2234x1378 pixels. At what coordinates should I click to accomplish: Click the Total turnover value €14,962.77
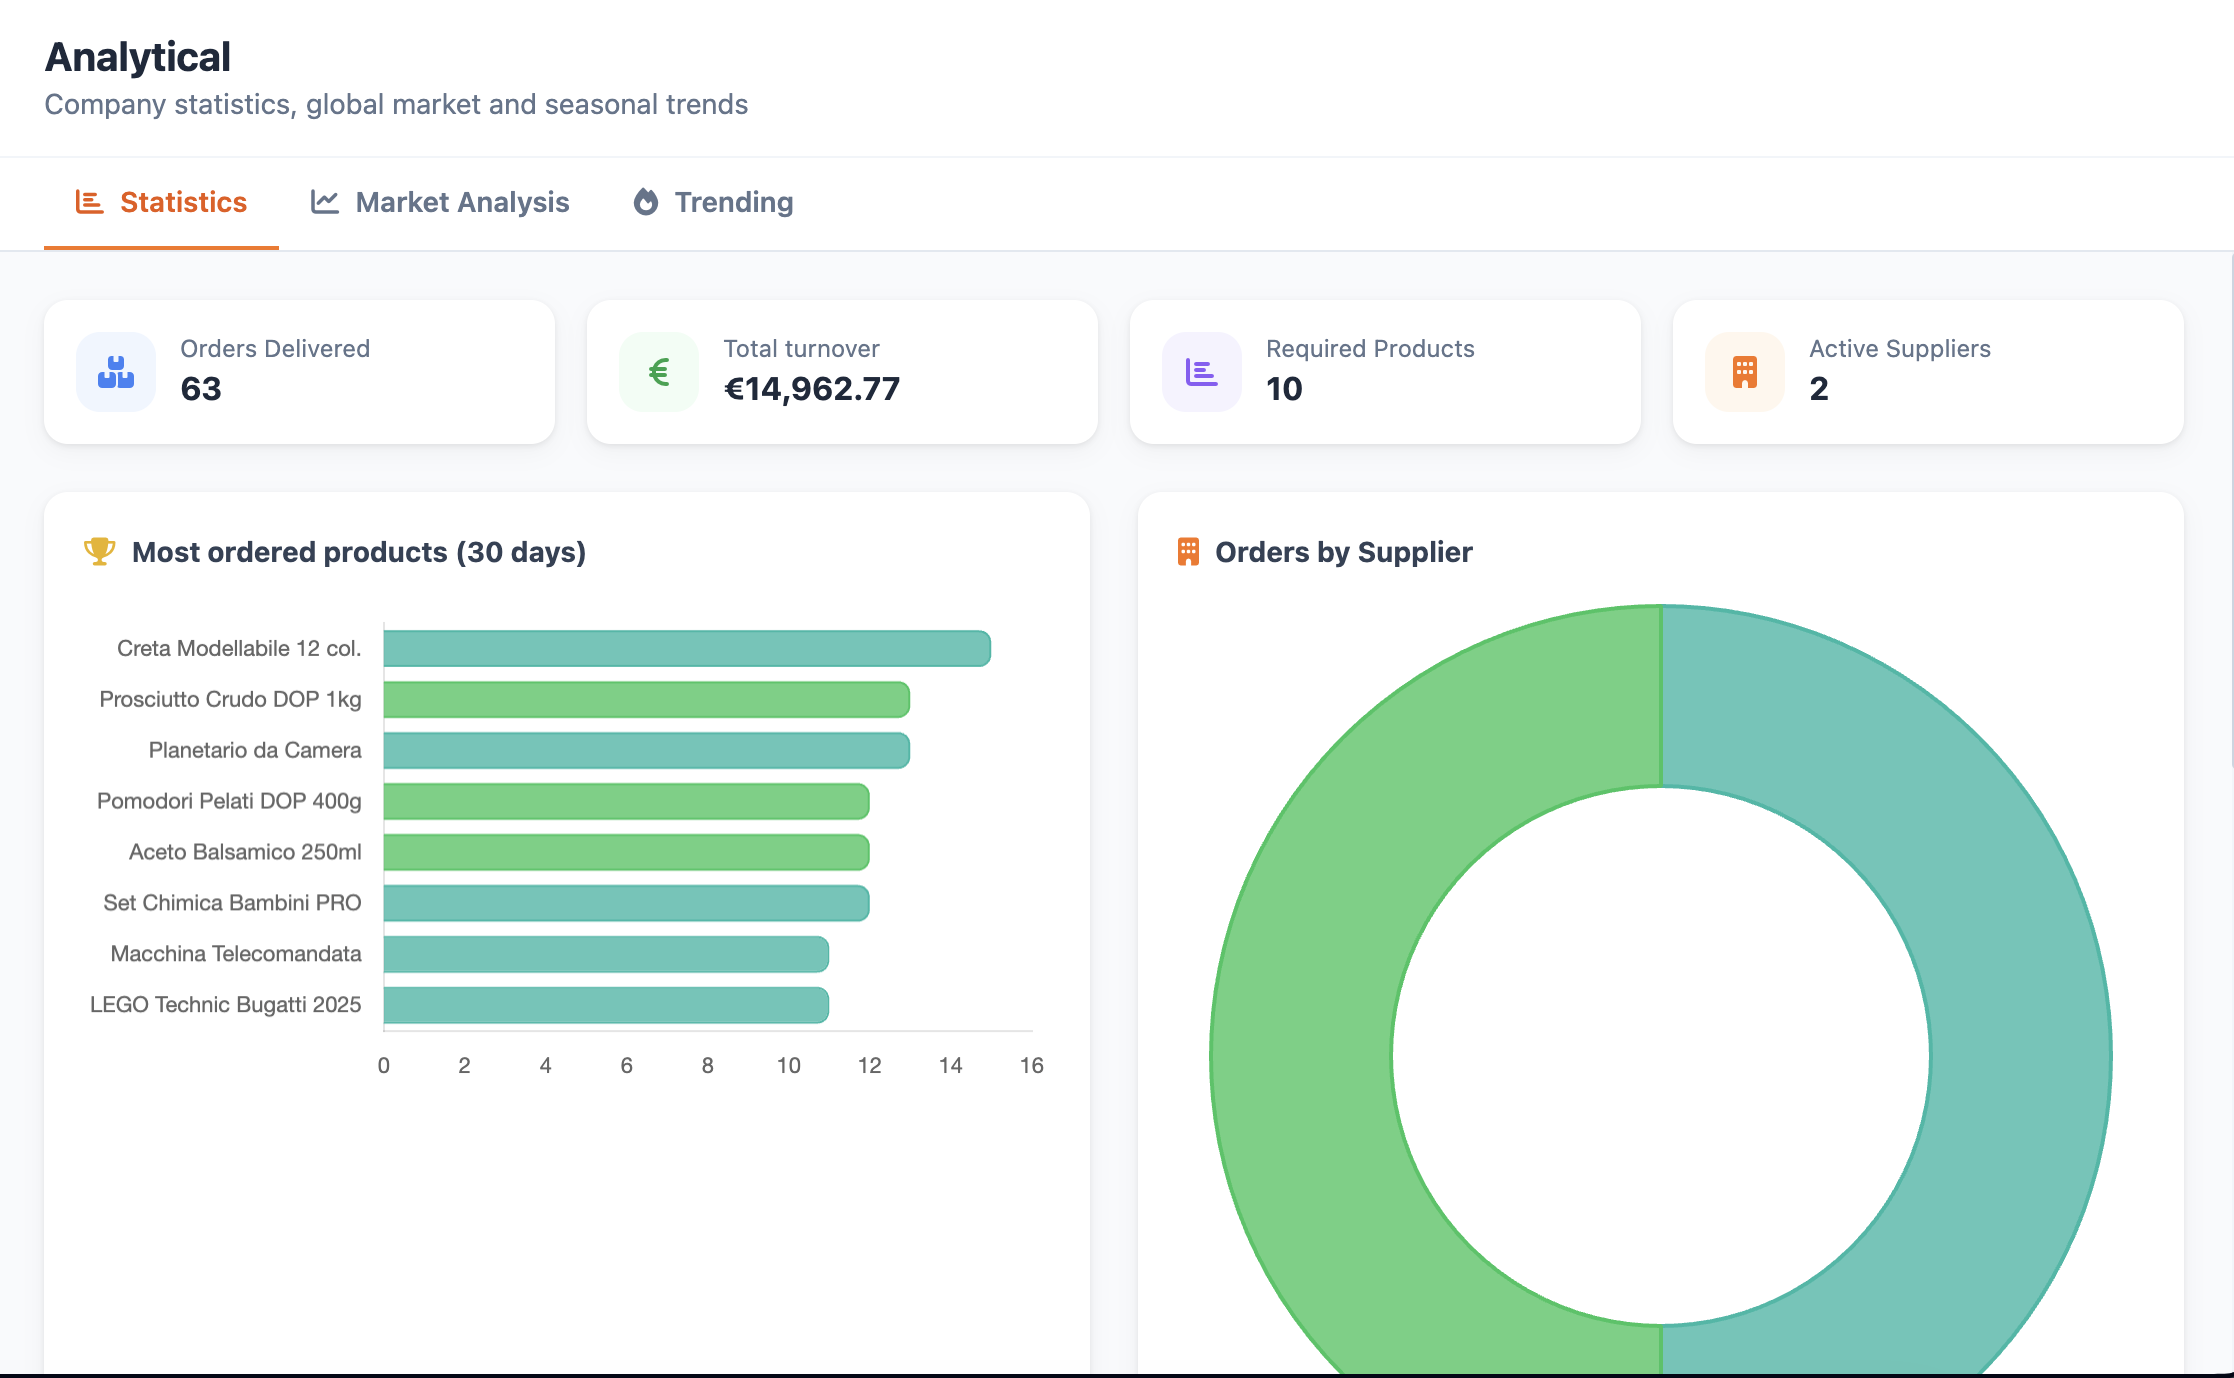click(x=812, y=390)
